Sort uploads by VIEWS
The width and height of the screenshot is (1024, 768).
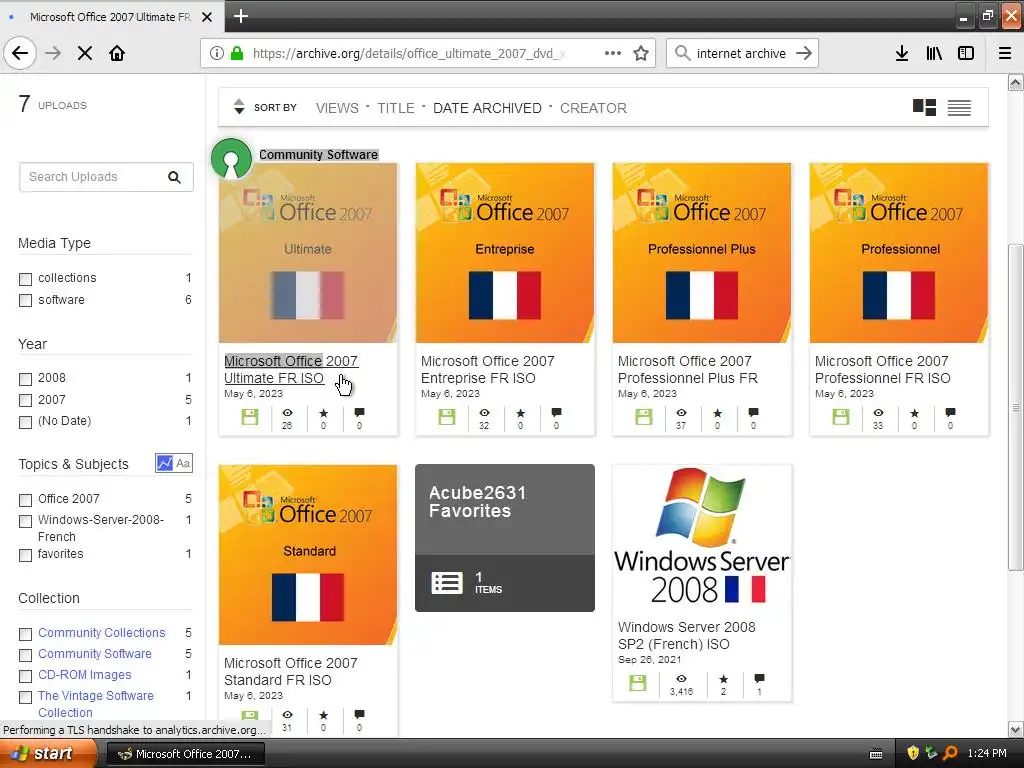pos(337,108)
